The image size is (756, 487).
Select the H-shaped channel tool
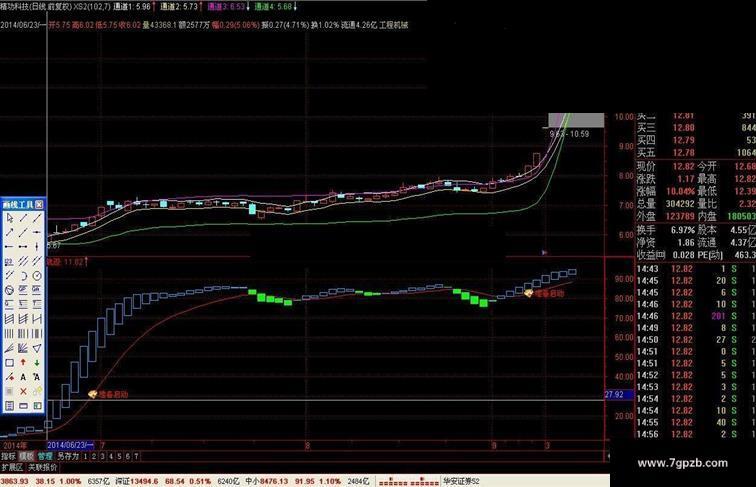pos(37,319)
